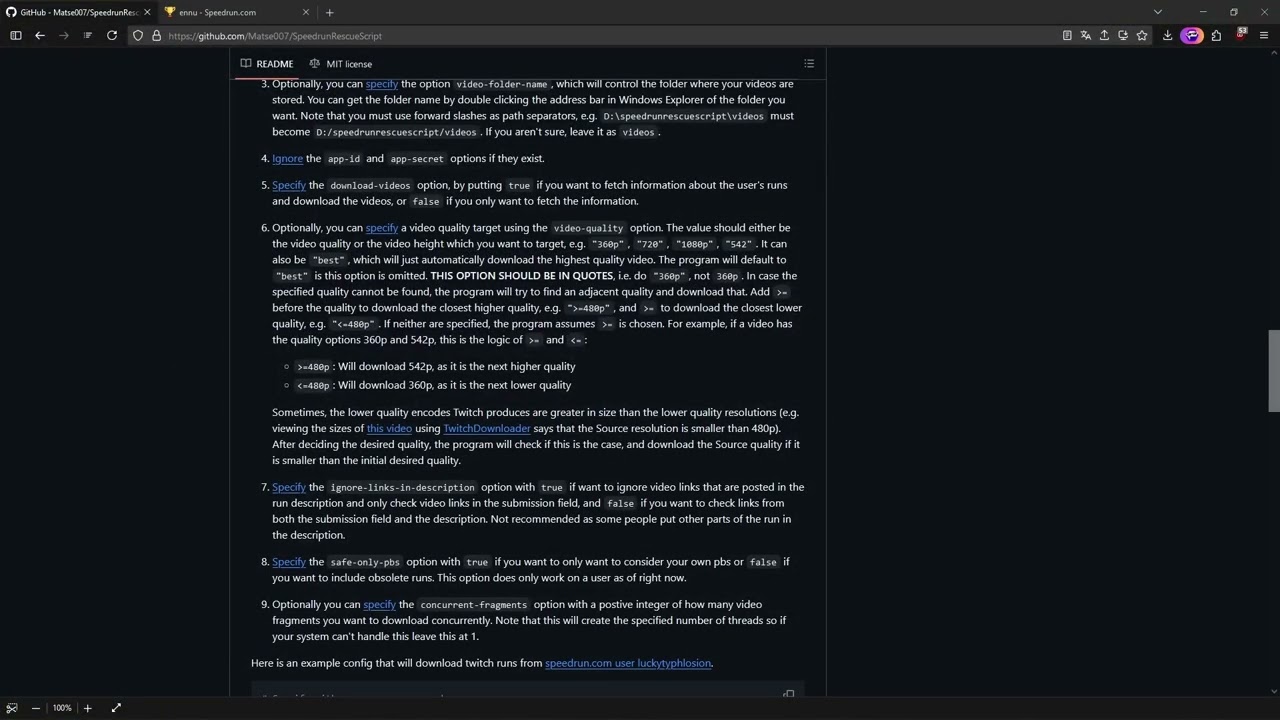The width and height of the screenshot is (1280, 720).
Task: Expand the list-all-tabs dropdown chevron
Action: pyautogui.click(x=1157, y=12)
